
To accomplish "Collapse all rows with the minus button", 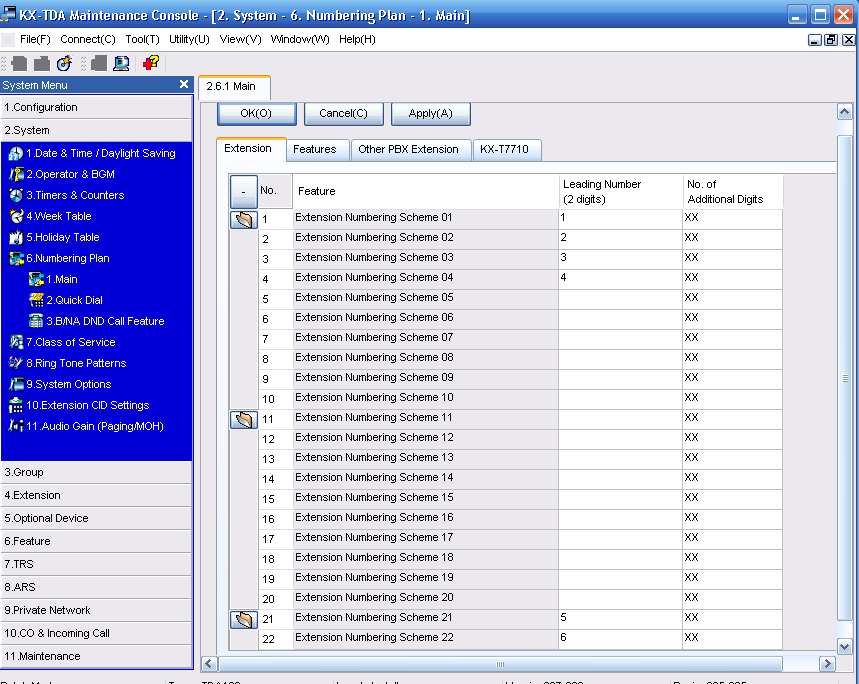I will pyautogui.click(x=244, y=191).
